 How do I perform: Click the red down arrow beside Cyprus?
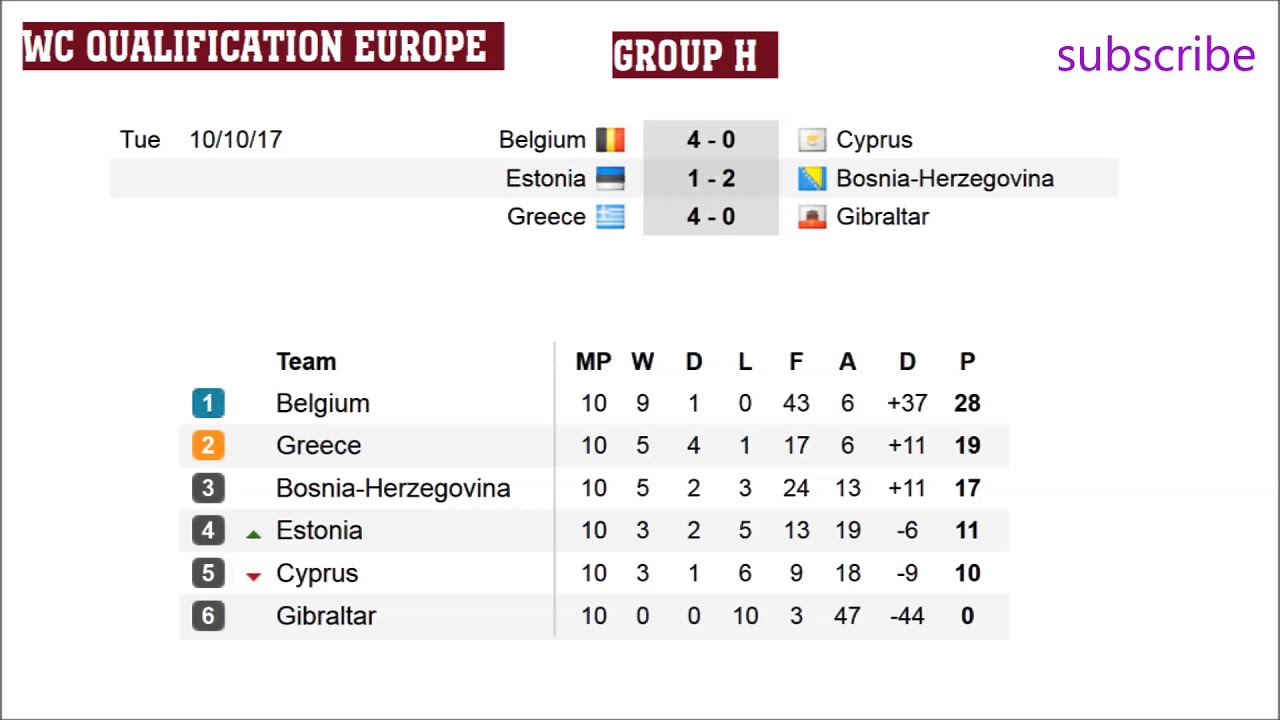pos(253,576)
